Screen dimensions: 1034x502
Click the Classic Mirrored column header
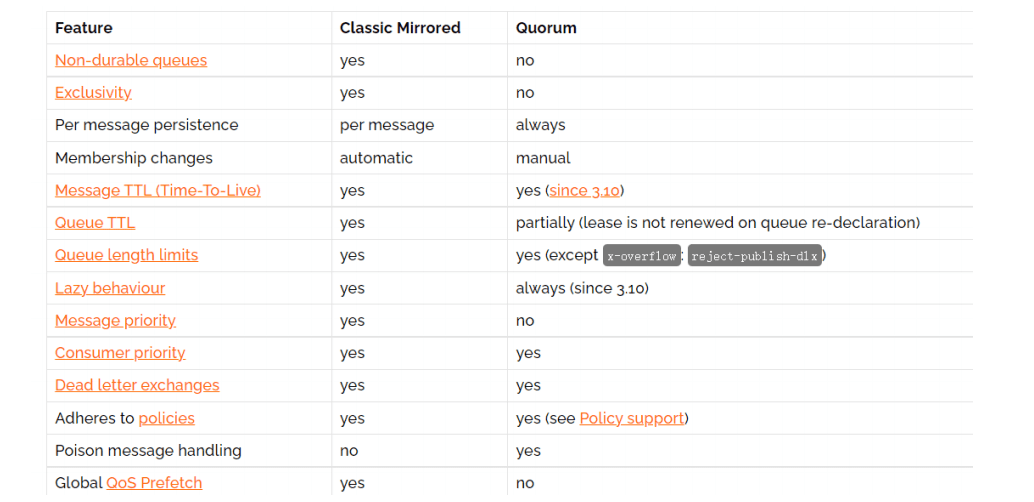coord(400,28)
